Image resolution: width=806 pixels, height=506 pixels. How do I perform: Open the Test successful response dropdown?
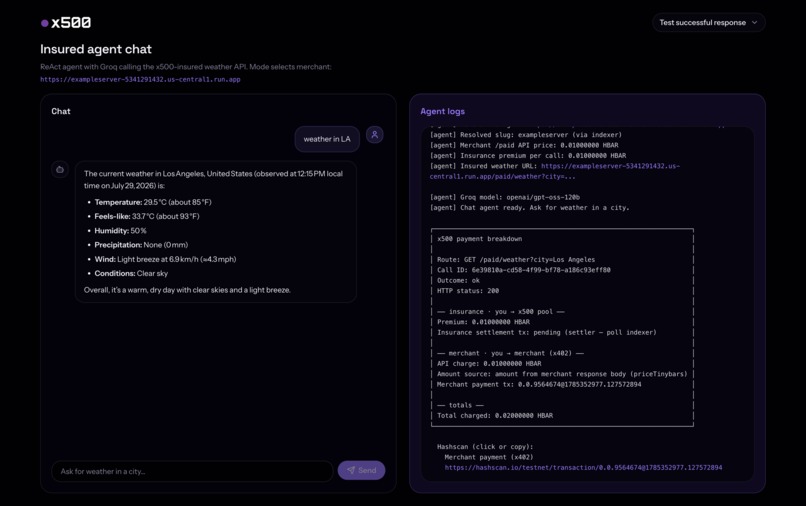(708, 23)
